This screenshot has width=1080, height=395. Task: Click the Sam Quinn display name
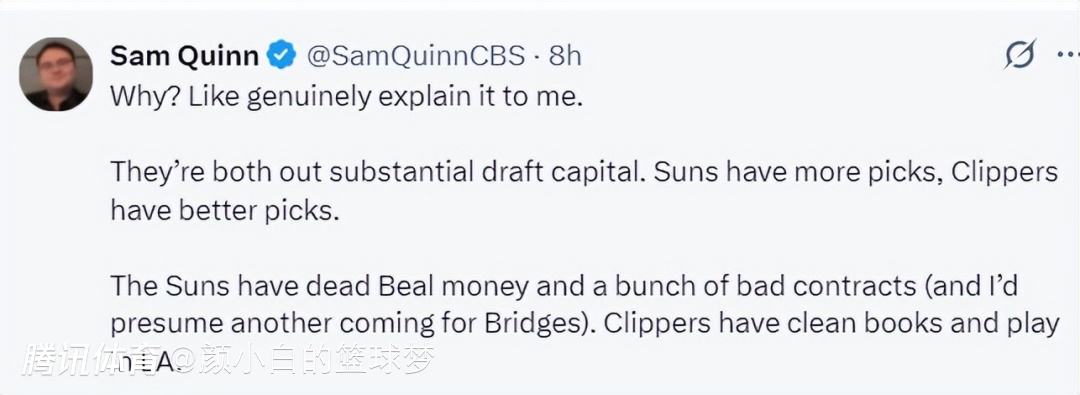pos(185,56)
